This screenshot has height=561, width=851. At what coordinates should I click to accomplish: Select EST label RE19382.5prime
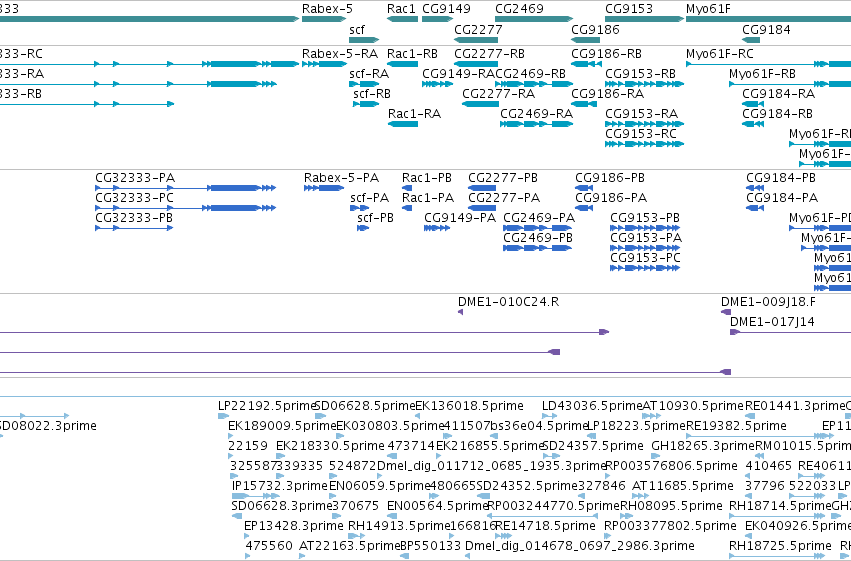[736, 426]
